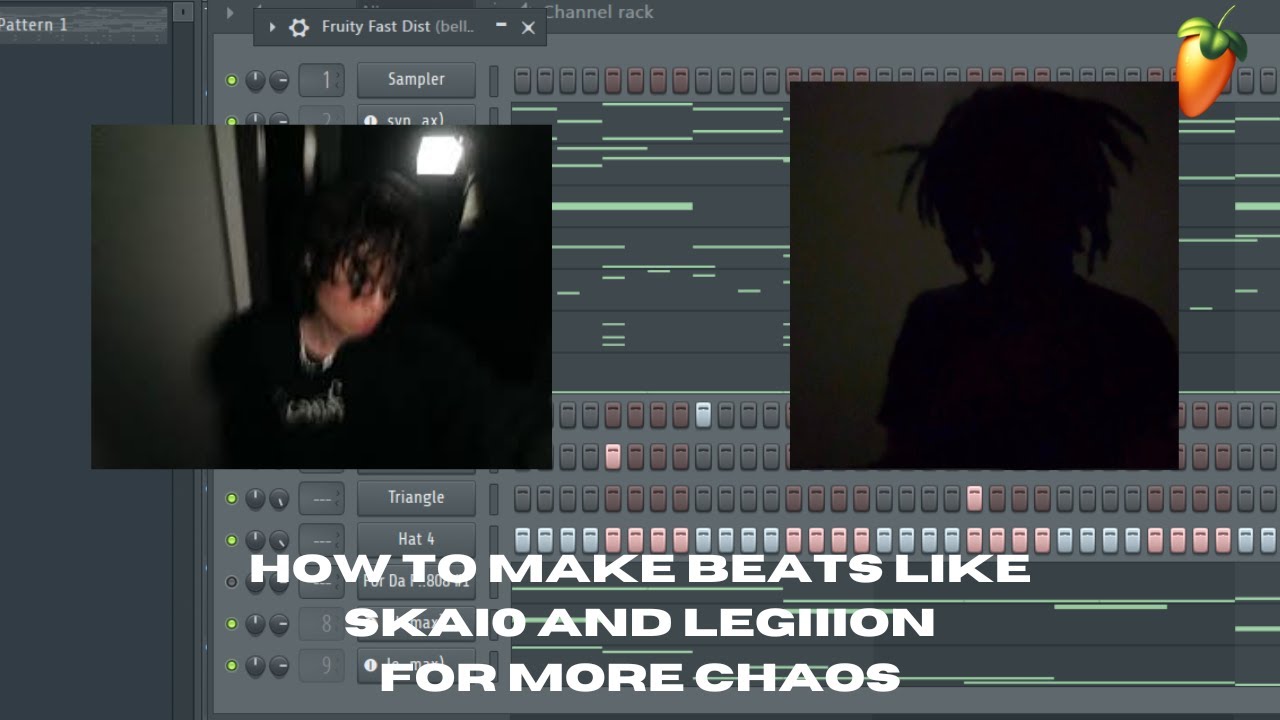Open the Hat 4 channel button
The height and width of the screenshot is (720, 1280).
pyautogui.click(x=416, y=540)
